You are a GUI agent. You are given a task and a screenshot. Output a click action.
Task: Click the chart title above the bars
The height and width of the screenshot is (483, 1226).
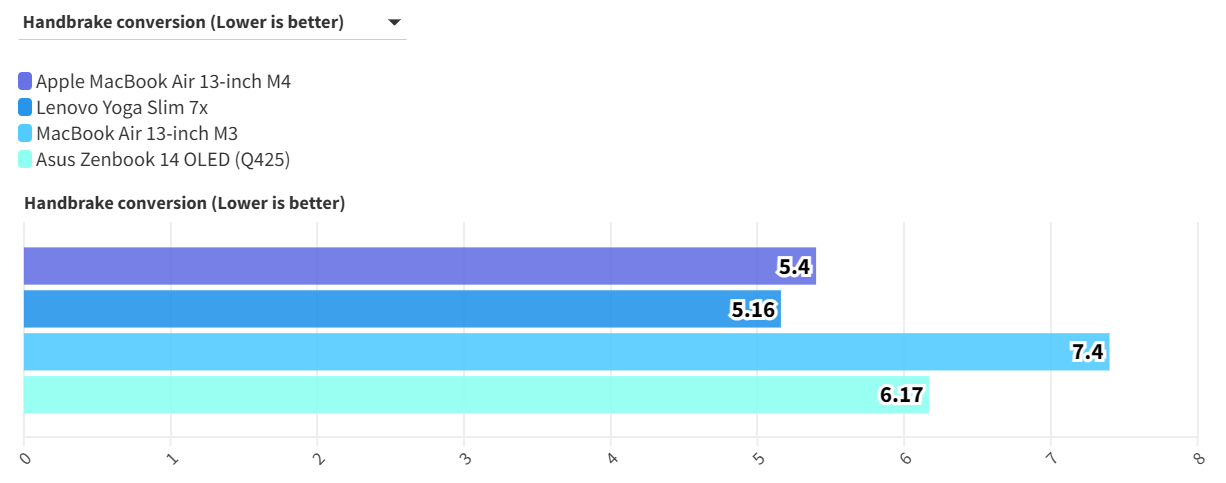click(x=184, y=203)
